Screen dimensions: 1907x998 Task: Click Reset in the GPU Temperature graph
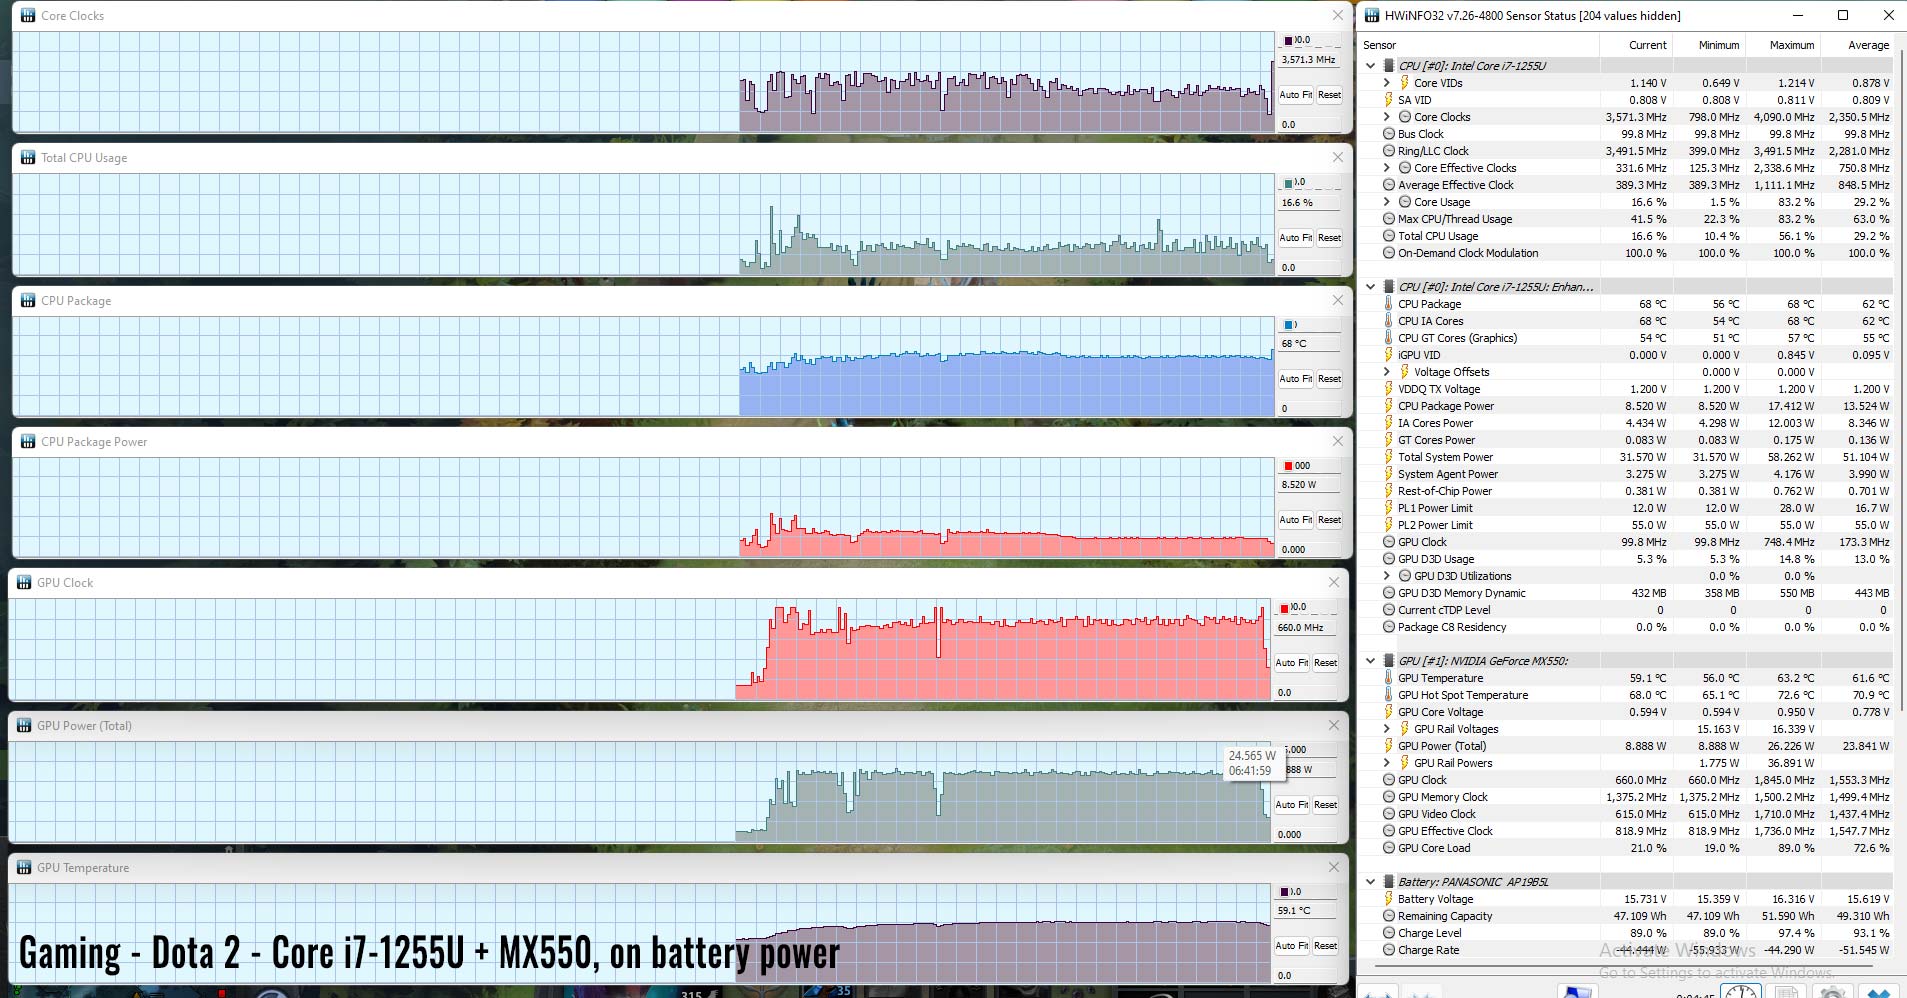tap(1325, 946)
